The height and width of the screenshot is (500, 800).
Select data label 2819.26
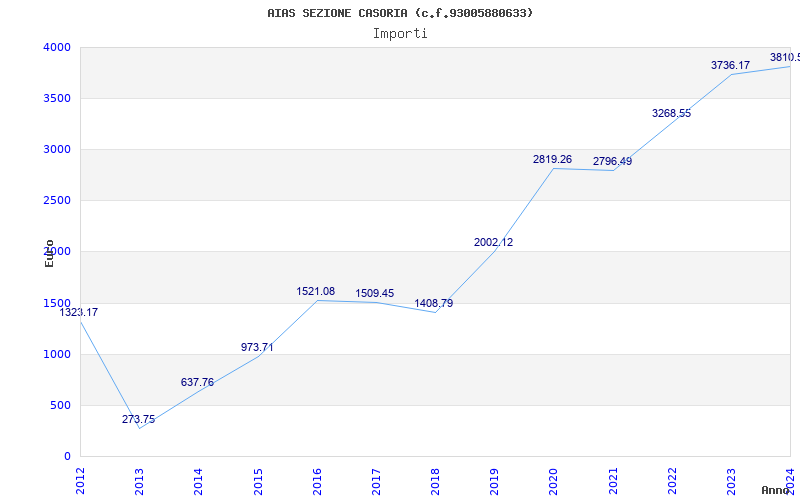(x=553, y=159)
